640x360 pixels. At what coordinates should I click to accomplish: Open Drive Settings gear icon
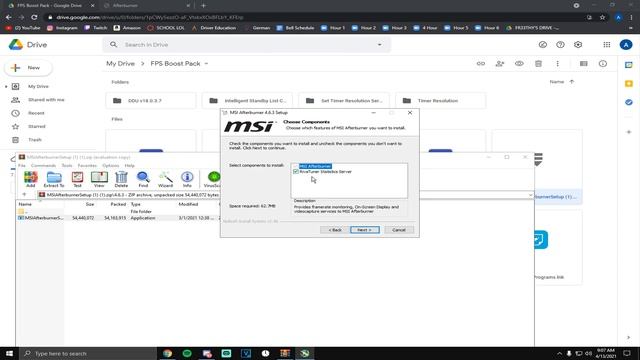578,44
